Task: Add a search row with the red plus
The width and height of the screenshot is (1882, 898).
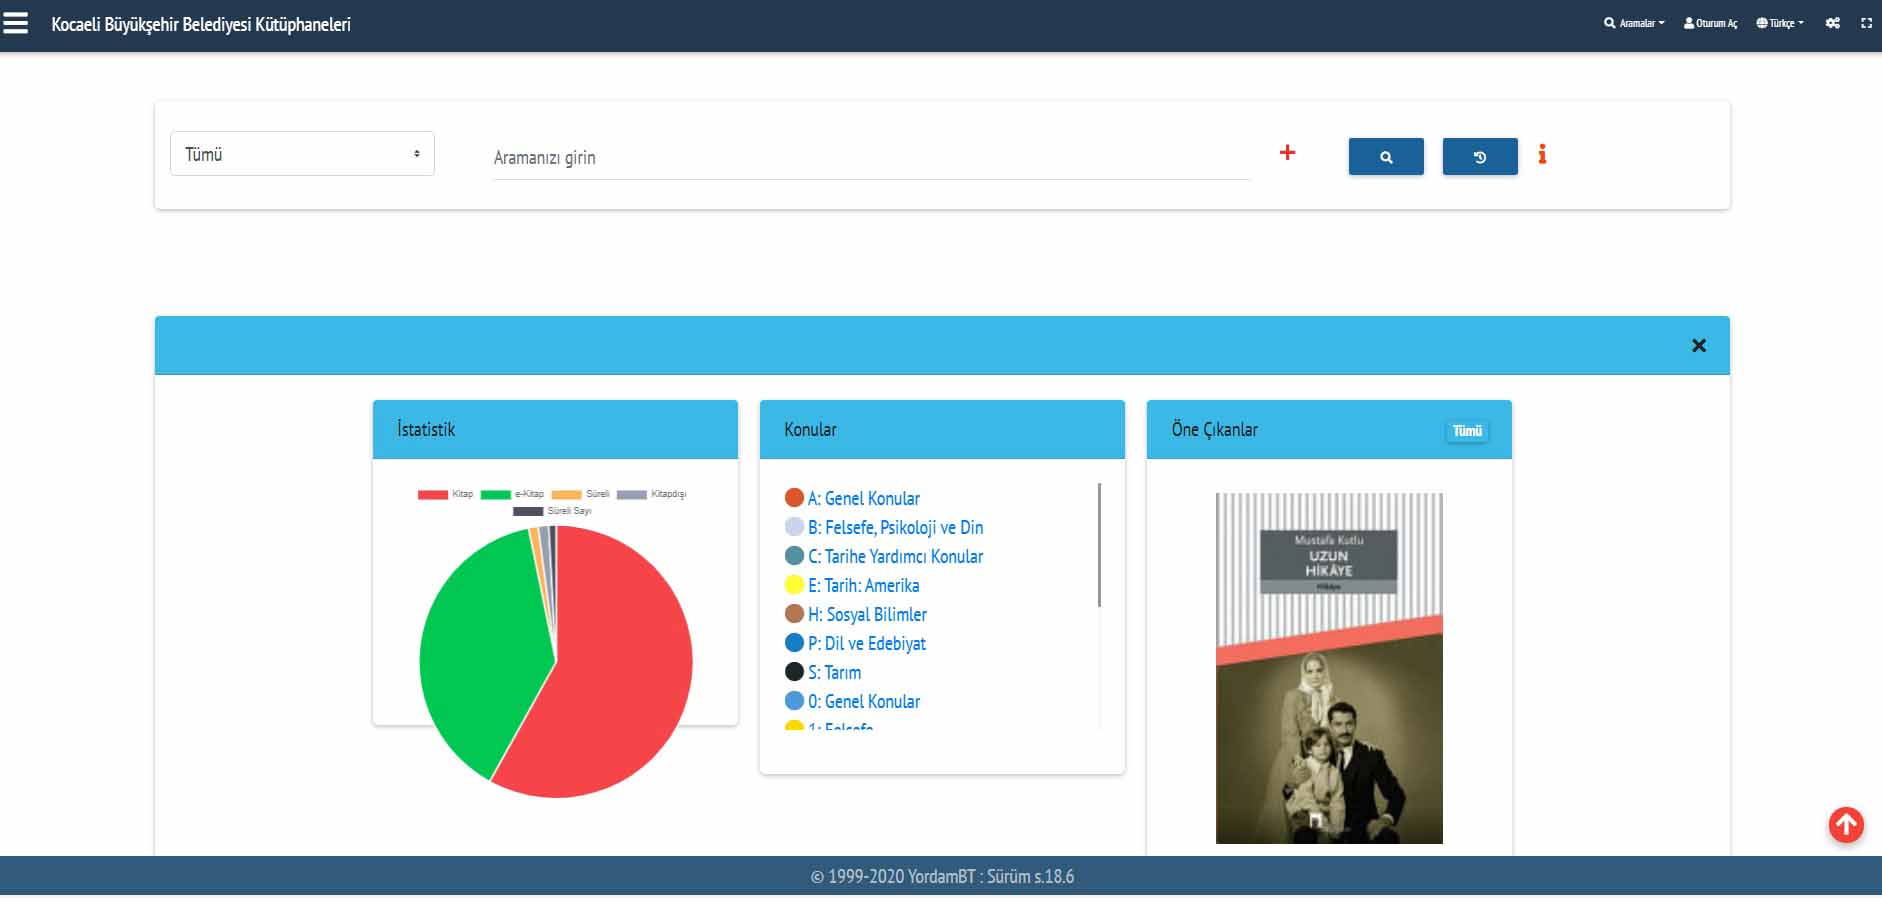Action: pos(1287,153)
